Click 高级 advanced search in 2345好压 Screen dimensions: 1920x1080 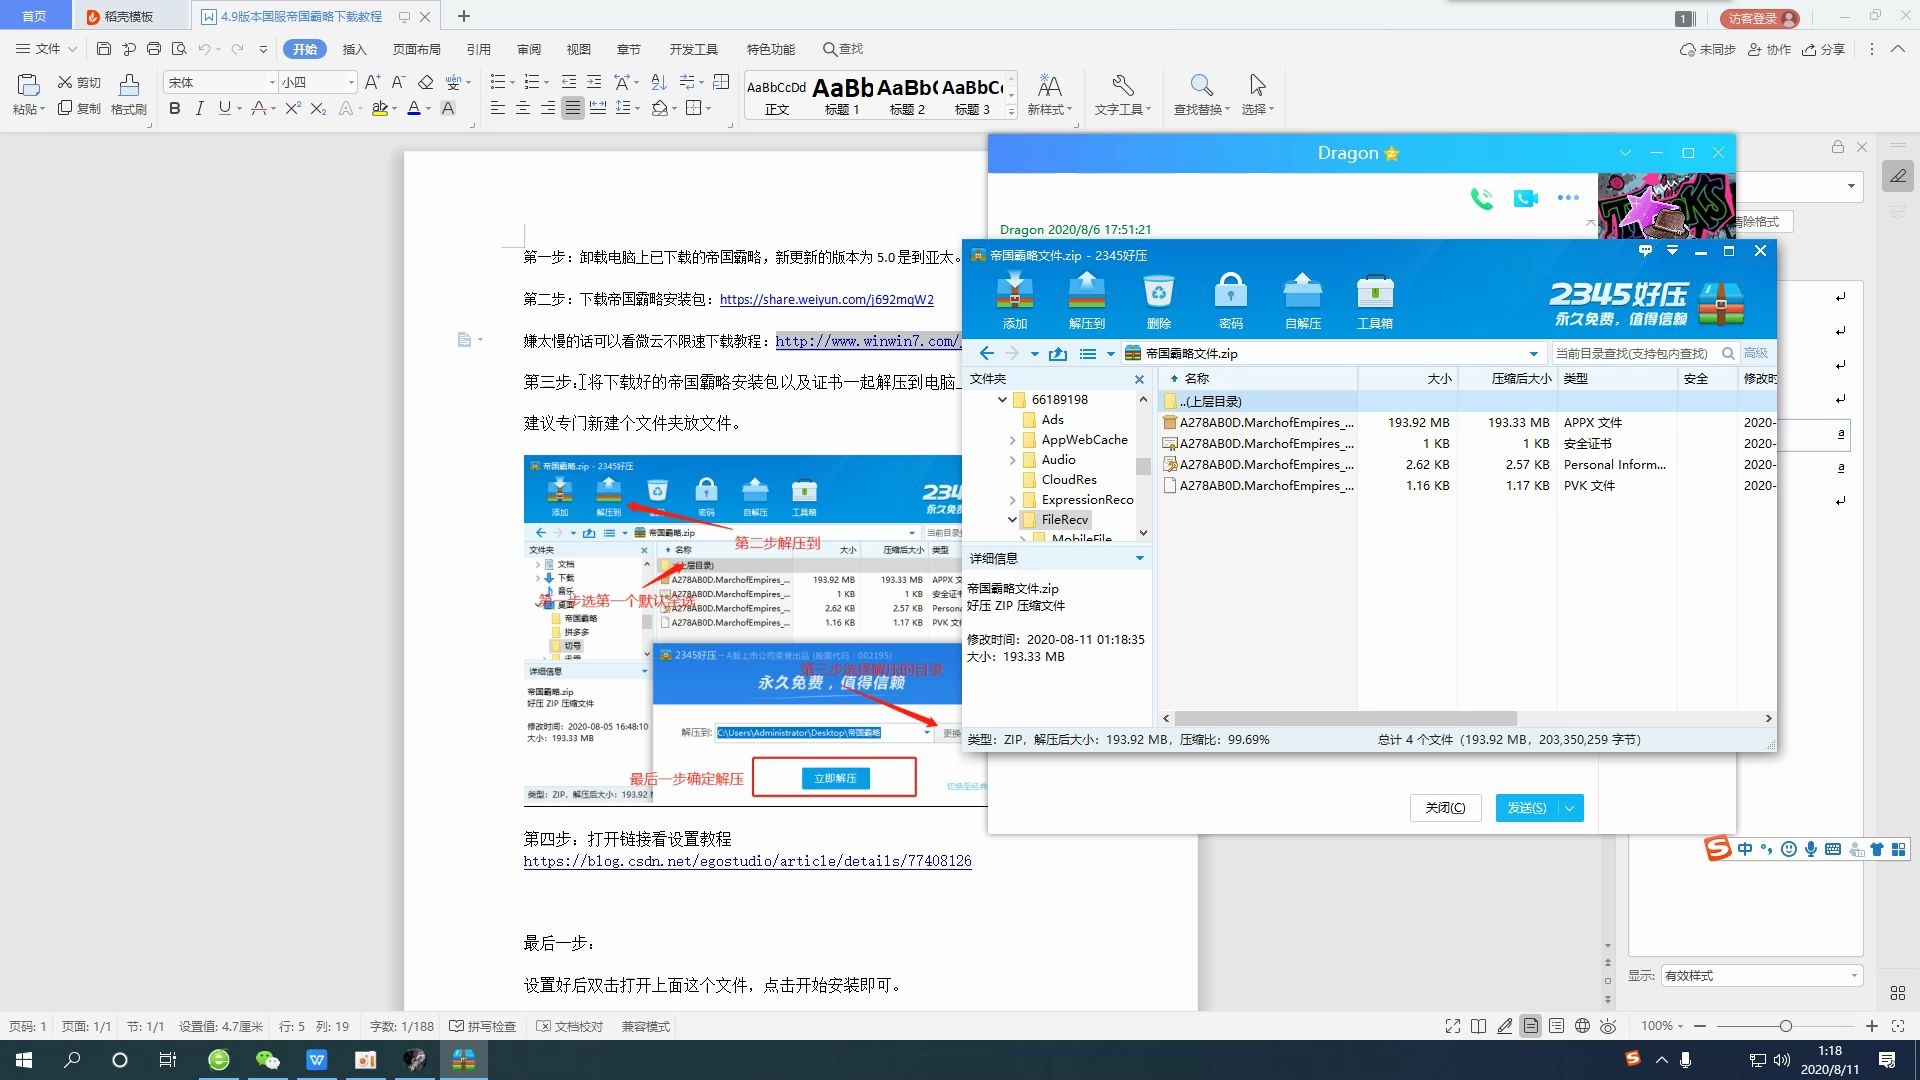[1756, 353]
